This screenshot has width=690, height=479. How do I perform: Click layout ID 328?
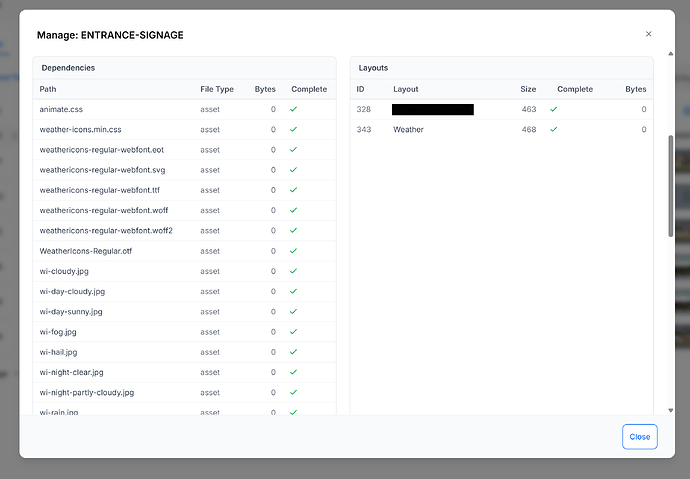pyautogui.click(x=363, y=109)
